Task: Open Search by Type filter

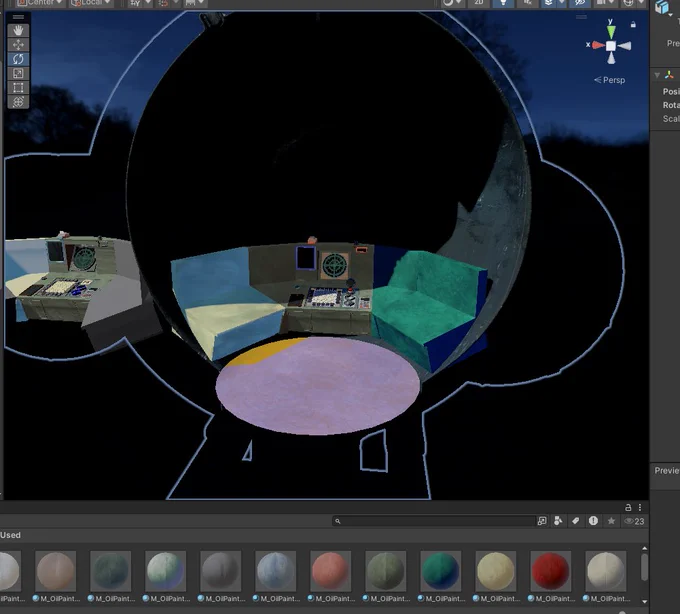Action: click(x=559, y=521)
